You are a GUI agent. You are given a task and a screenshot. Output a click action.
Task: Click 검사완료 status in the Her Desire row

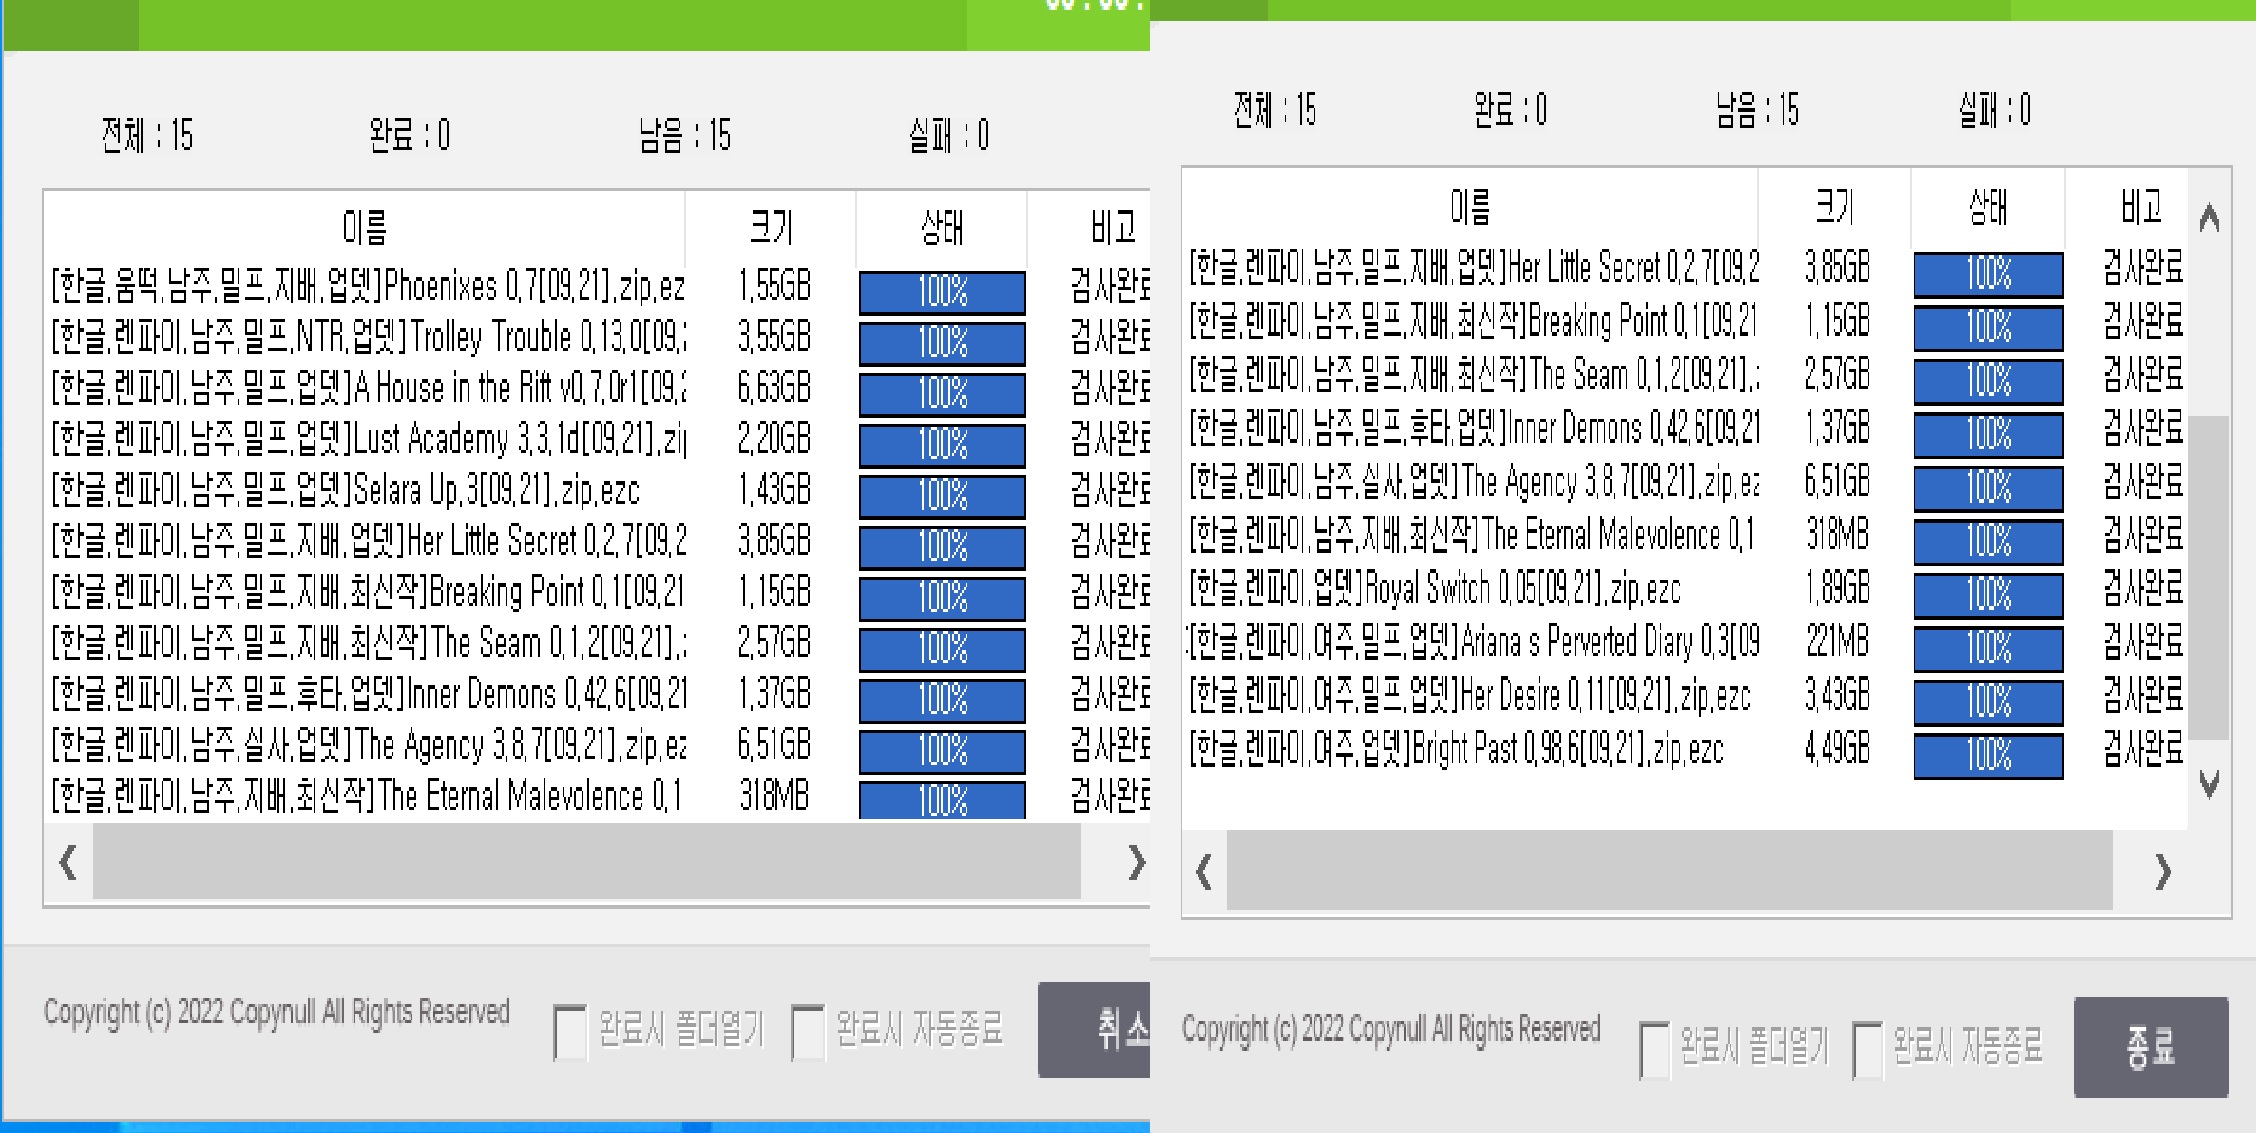2142,694
